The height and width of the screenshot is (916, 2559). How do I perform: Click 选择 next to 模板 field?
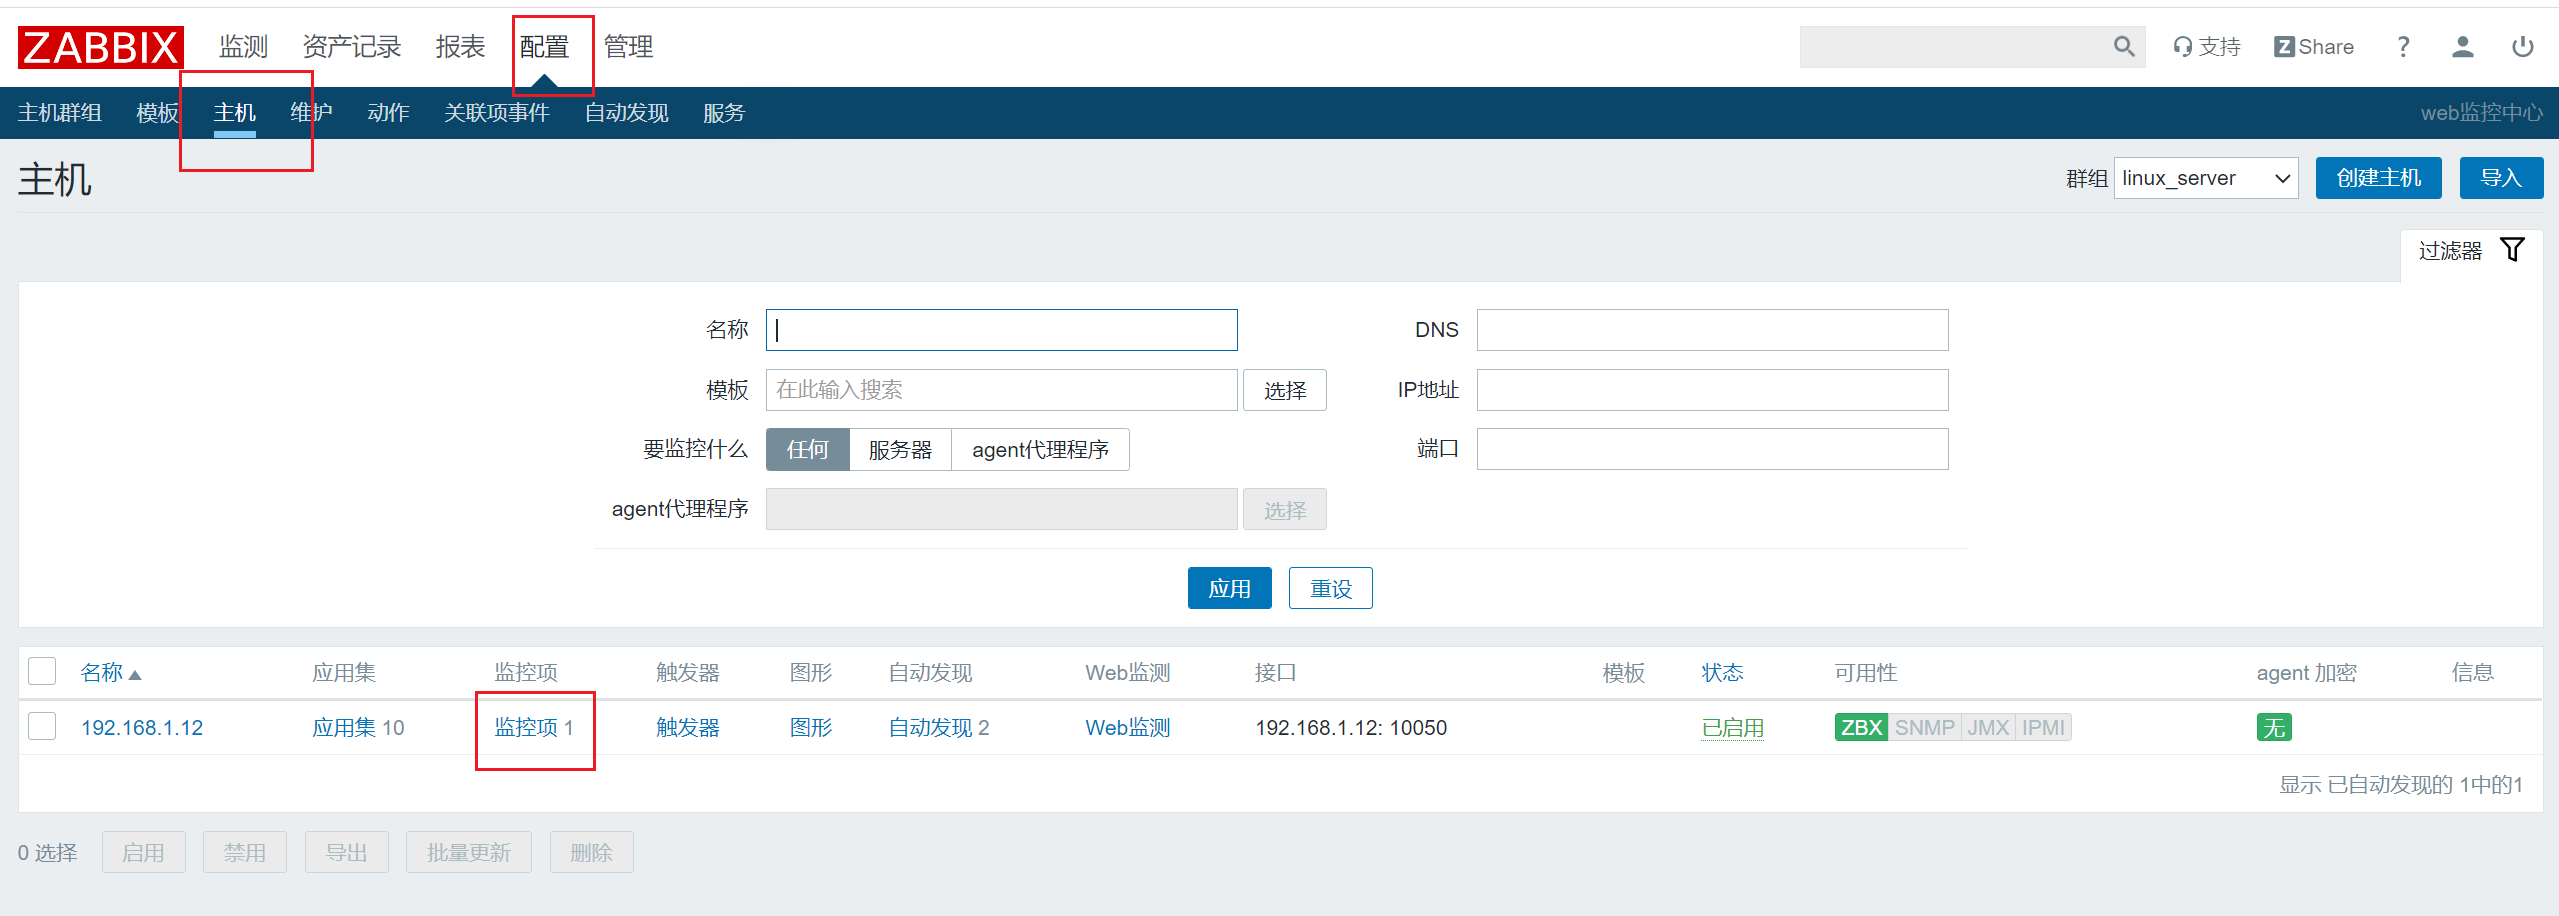(1284, 390)
